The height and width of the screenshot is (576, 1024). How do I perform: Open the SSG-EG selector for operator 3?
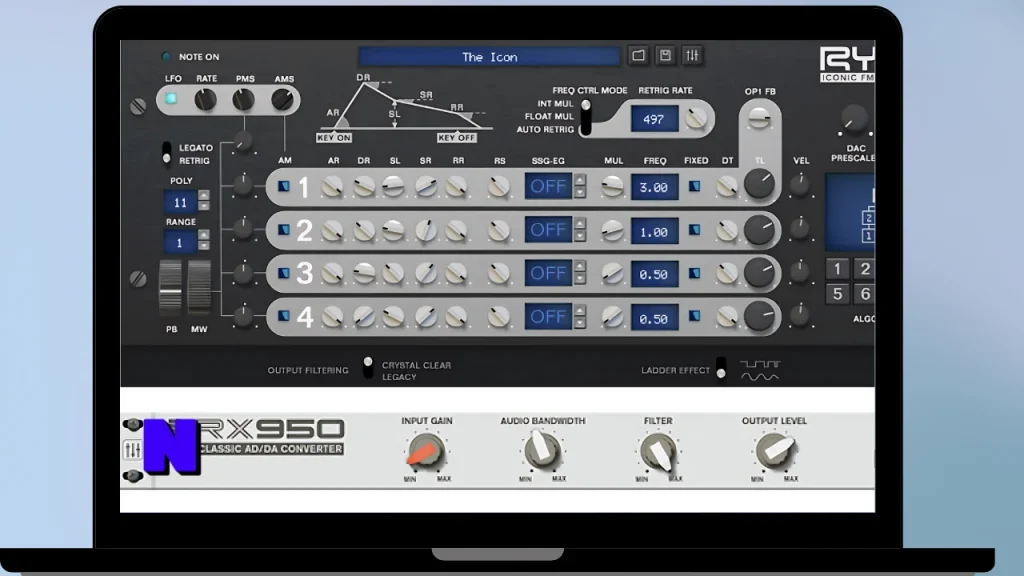click(x=548, y=273)
